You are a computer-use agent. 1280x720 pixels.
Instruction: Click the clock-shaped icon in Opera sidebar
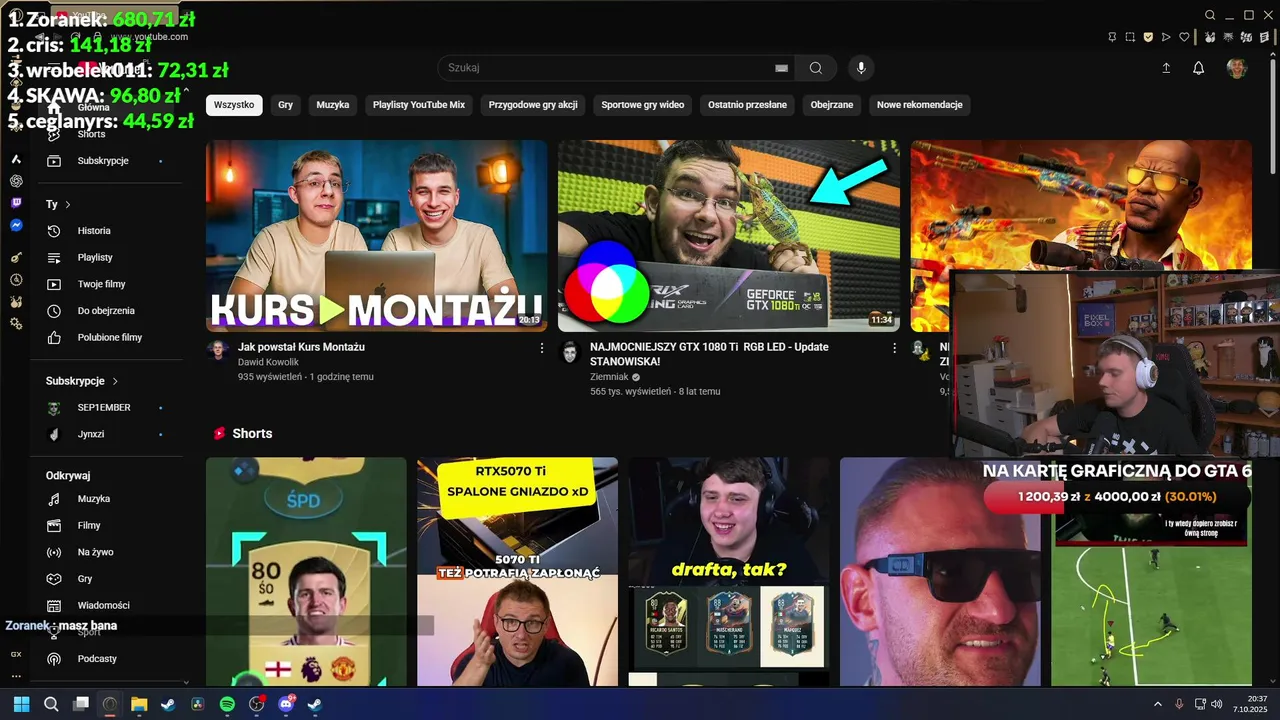[x=16, y=280]
